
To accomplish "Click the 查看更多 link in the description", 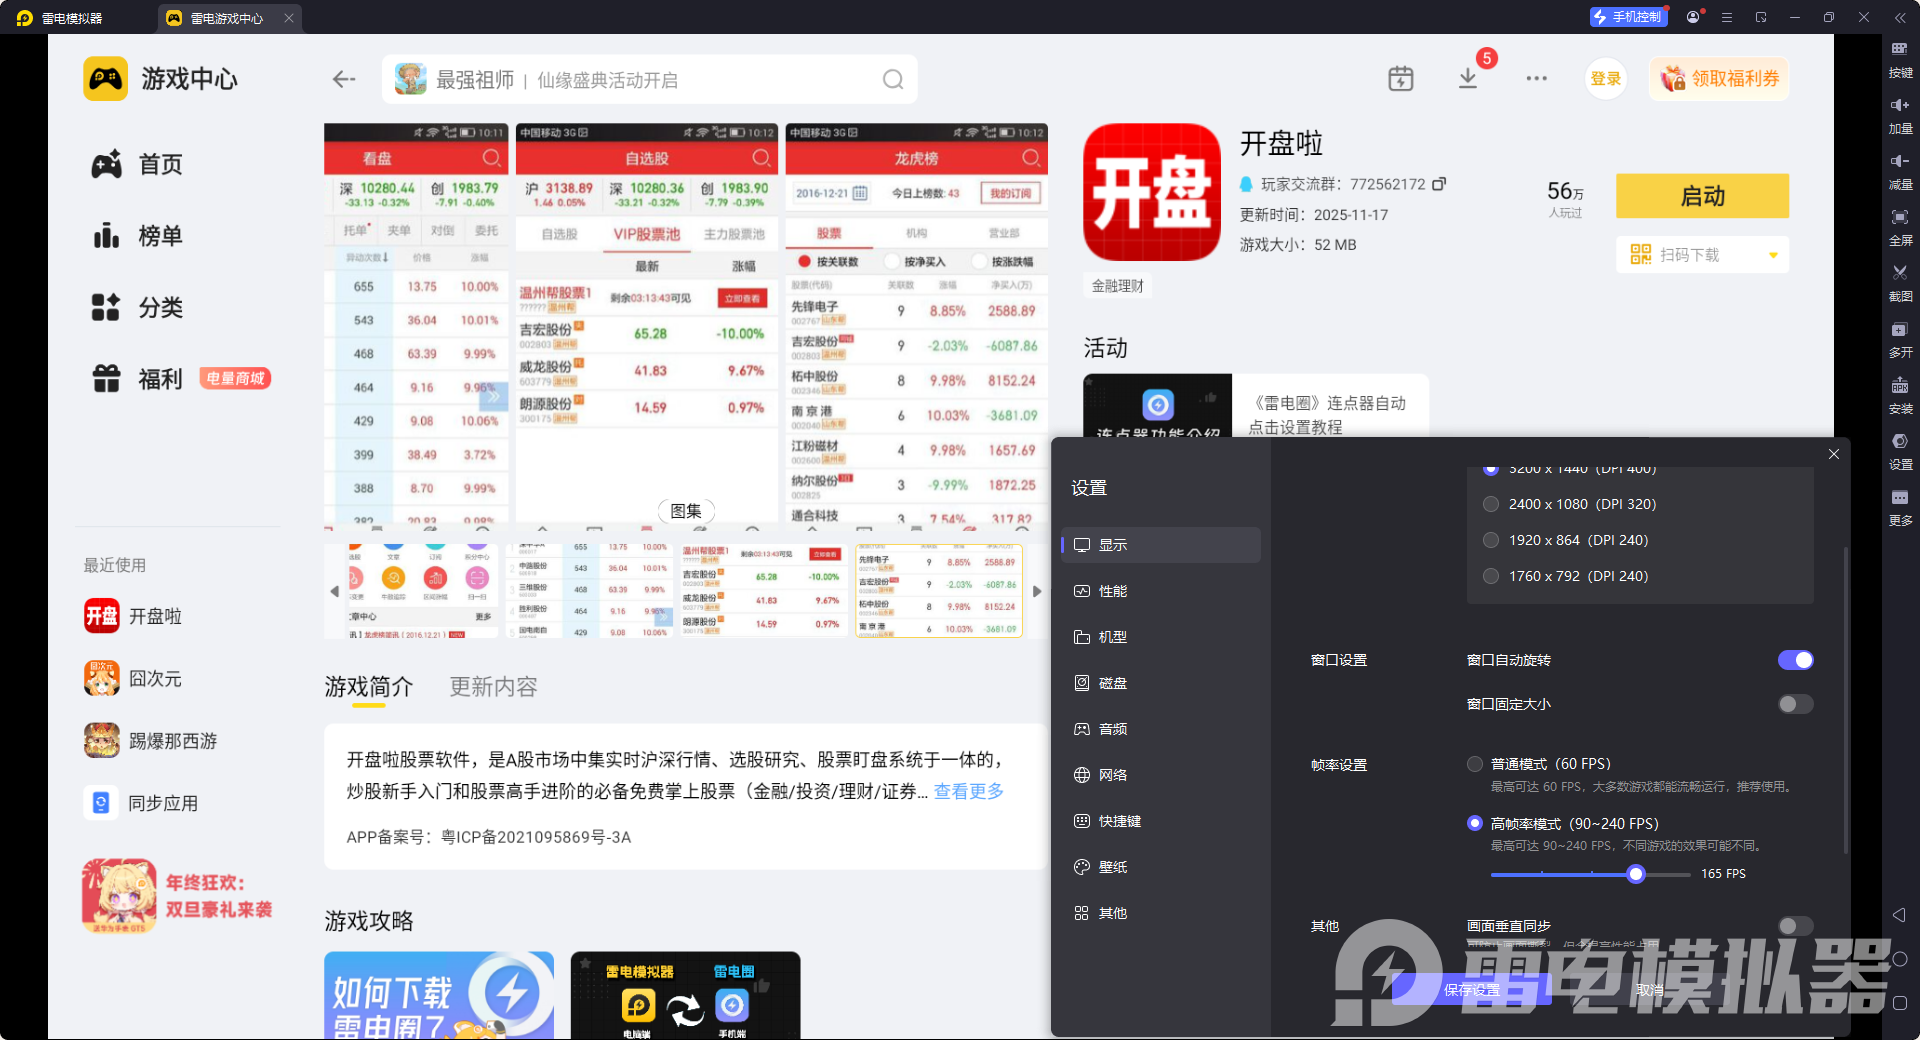I will tap(969, 791).
